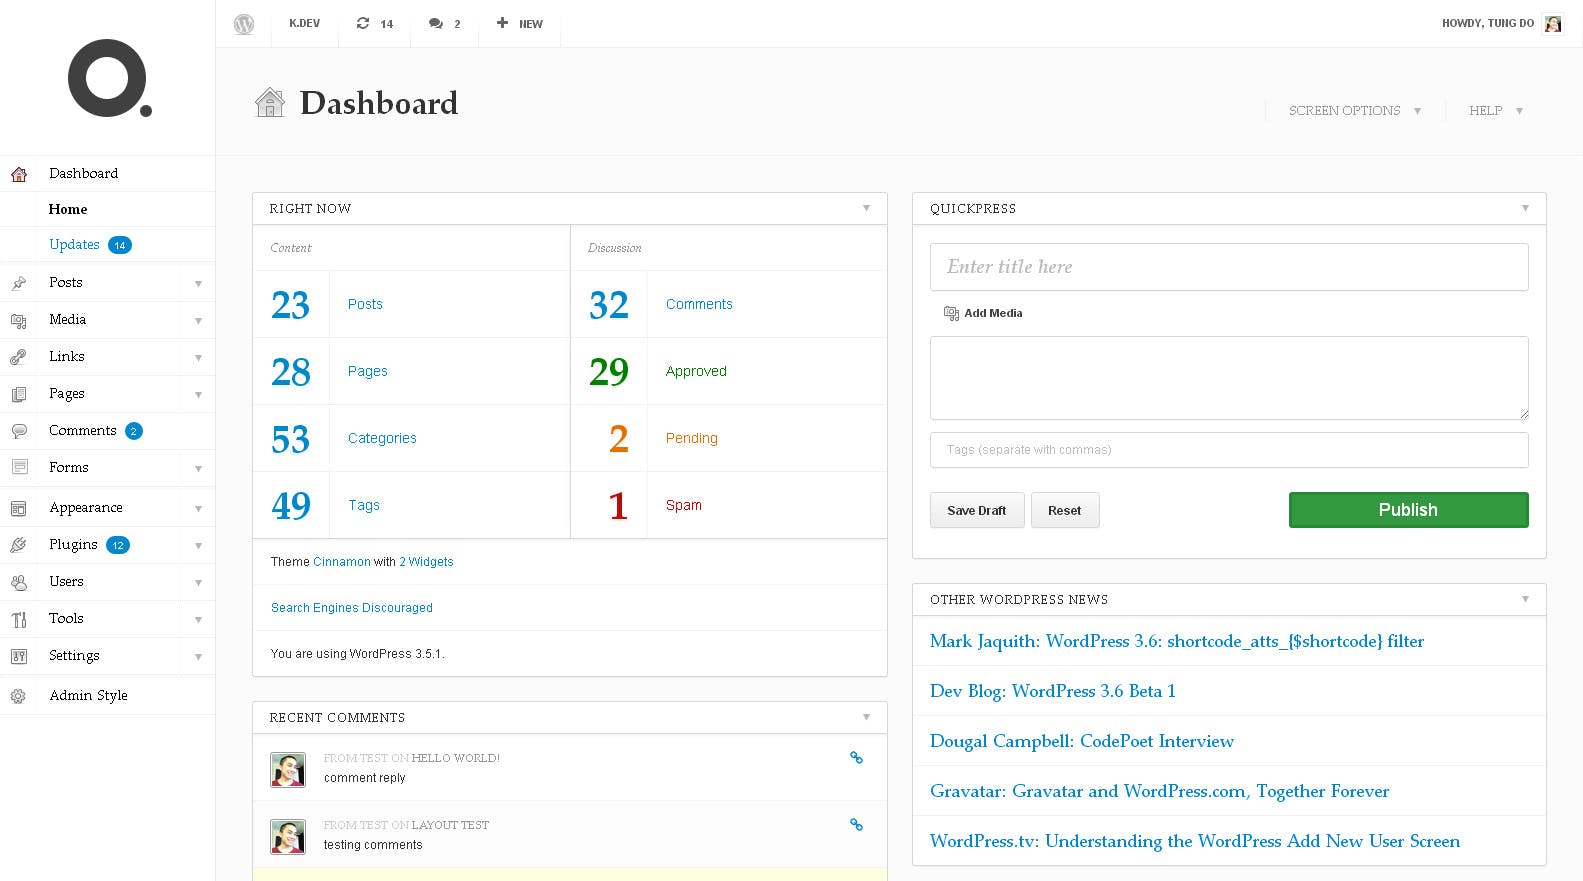Click Tung Do's avatar in the admin bar

pos(1553,23)
